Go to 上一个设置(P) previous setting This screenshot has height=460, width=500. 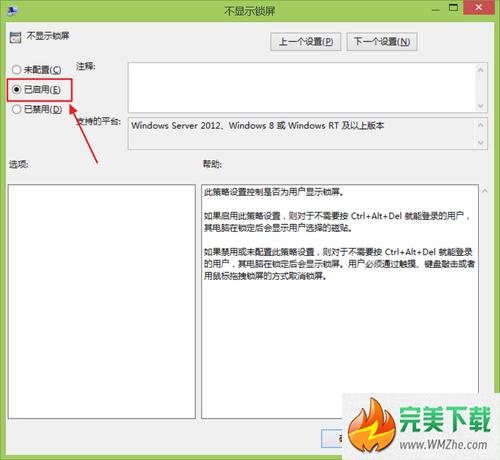(x=305, y=42)
